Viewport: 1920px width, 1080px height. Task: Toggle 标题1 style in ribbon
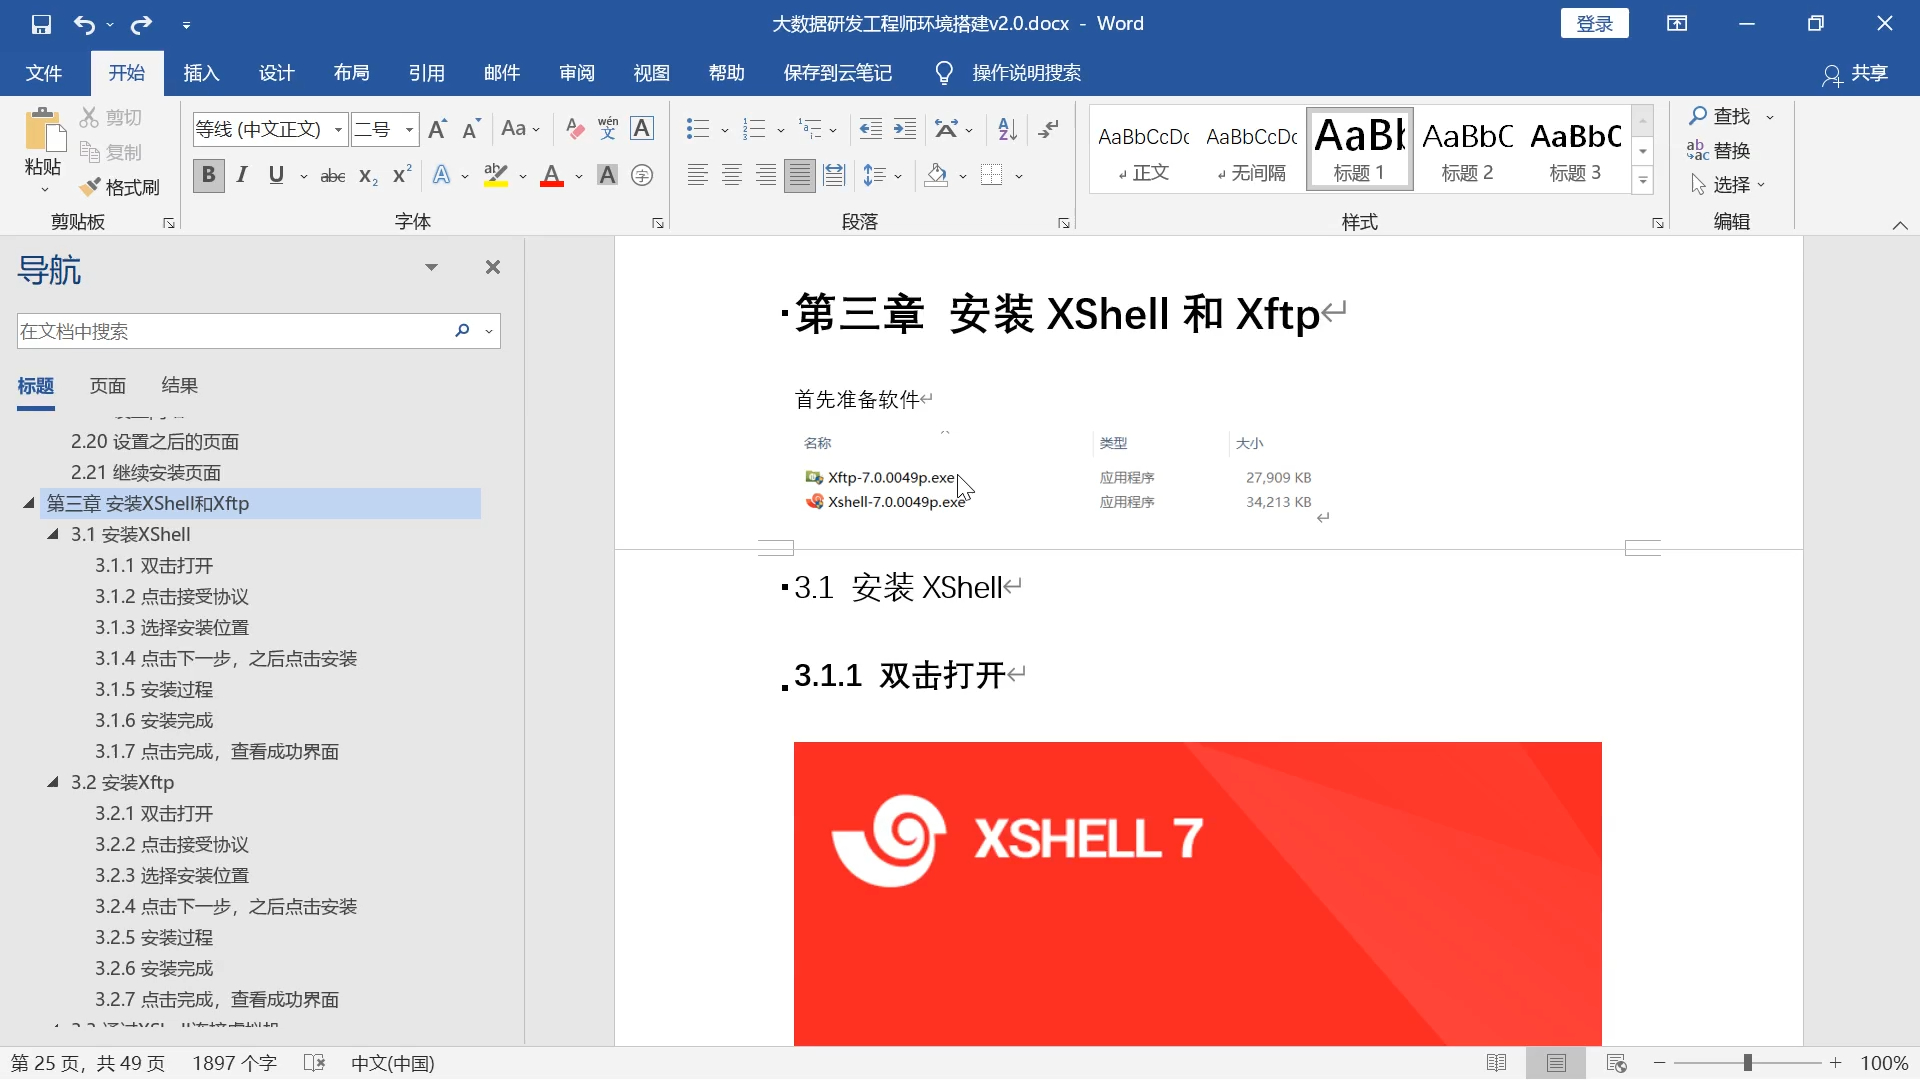1360,149
